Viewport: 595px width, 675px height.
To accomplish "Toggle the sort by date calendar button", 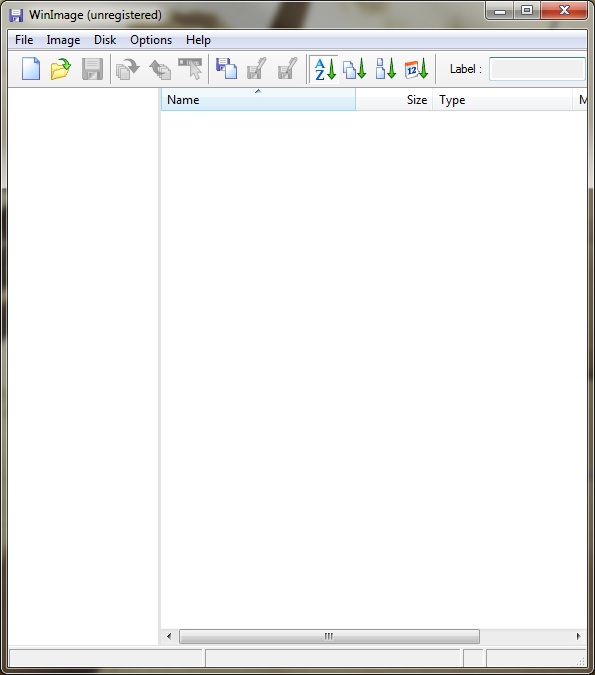I will [416, 69].
